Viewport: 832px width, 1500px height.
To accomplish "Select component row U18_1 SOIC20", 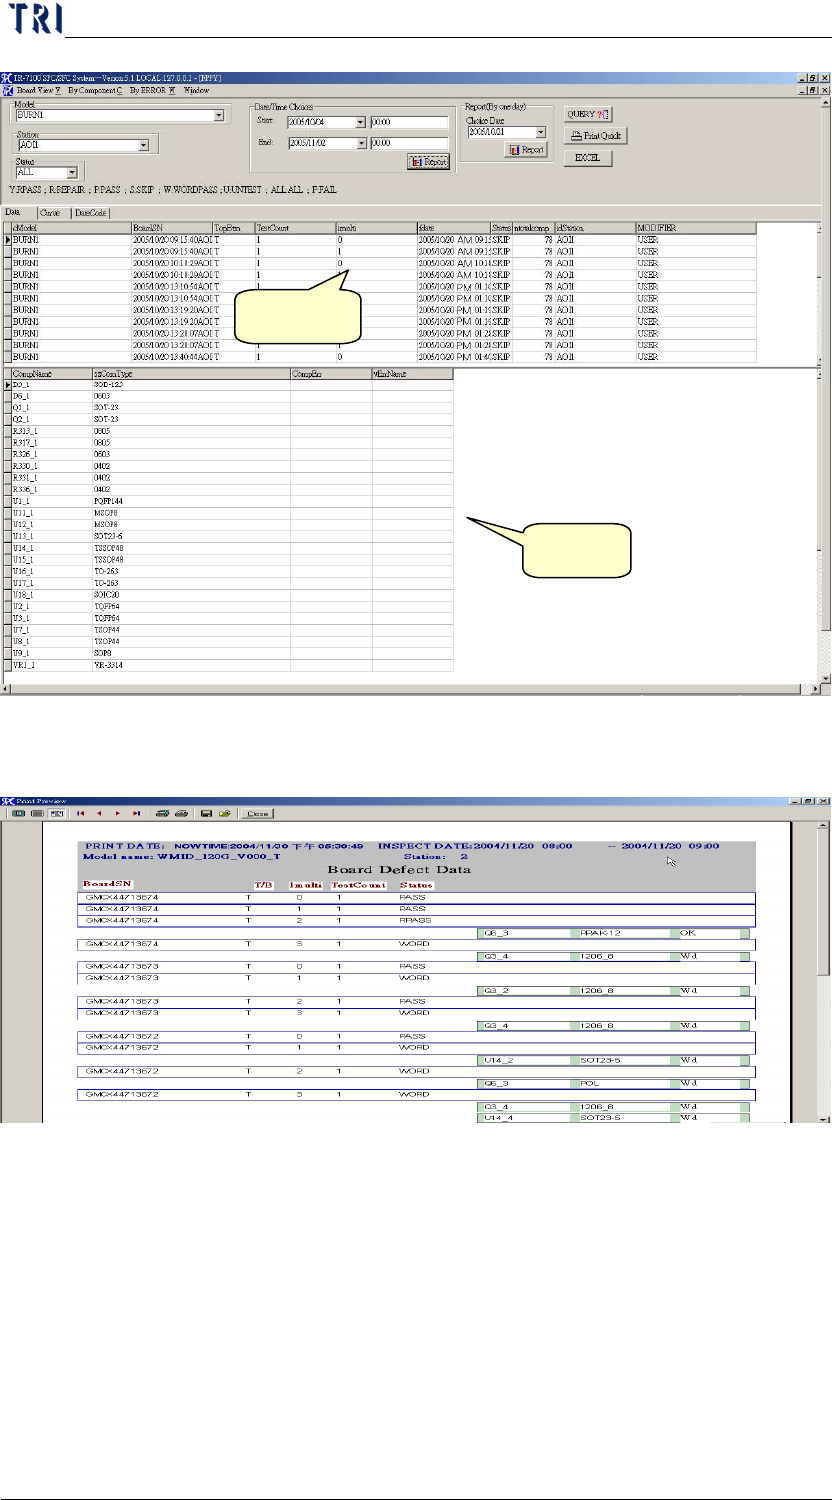I will tap(231, 594).
